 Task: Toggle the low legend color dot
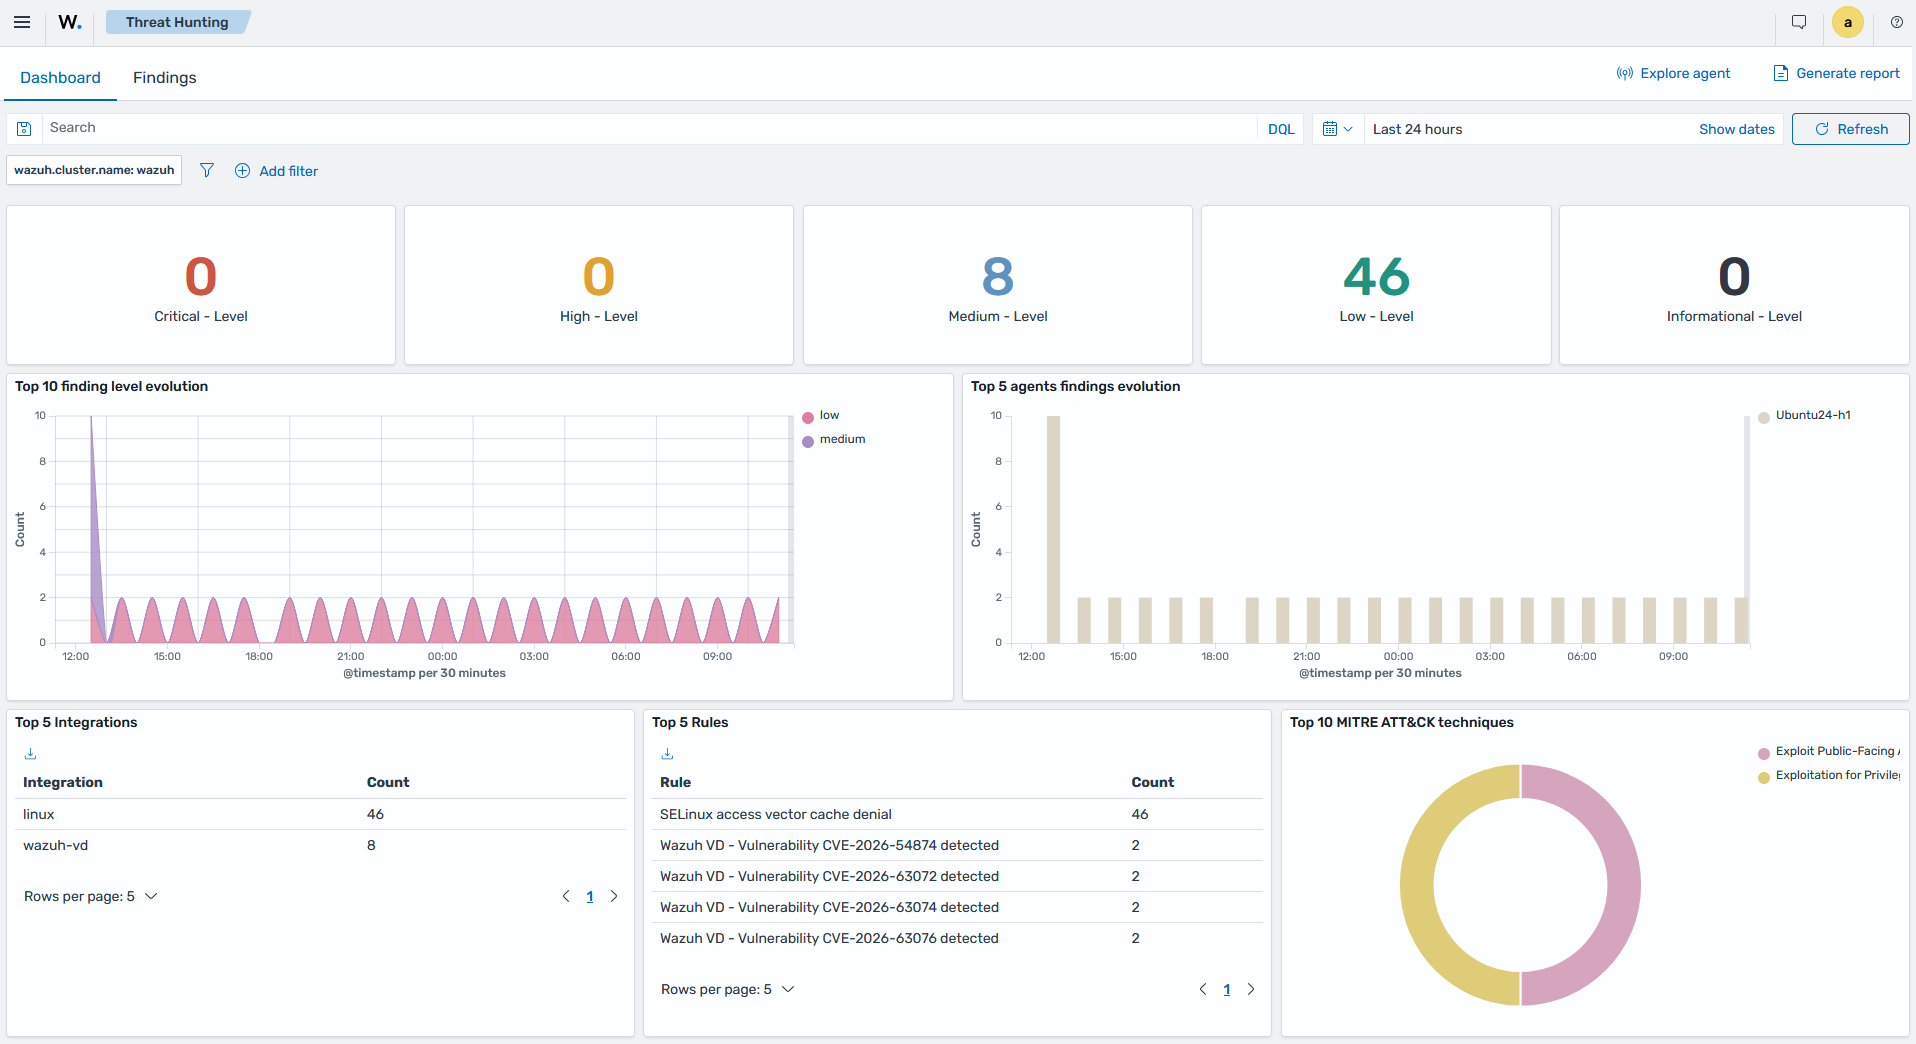[x=808, y=417]
